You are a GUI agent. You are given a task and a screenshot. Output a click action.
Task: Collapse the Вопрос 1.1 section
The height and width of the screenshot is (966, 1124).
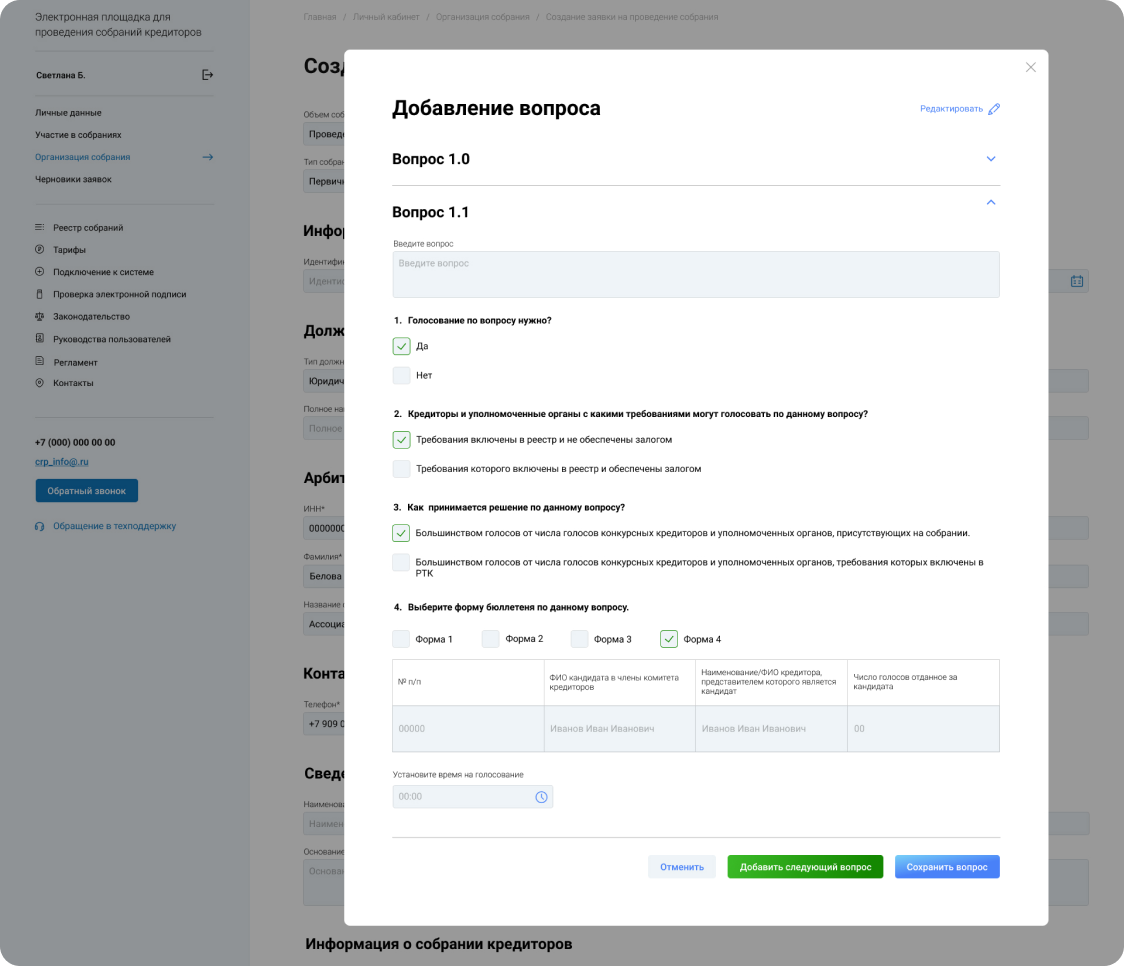(x=991, y=203)
